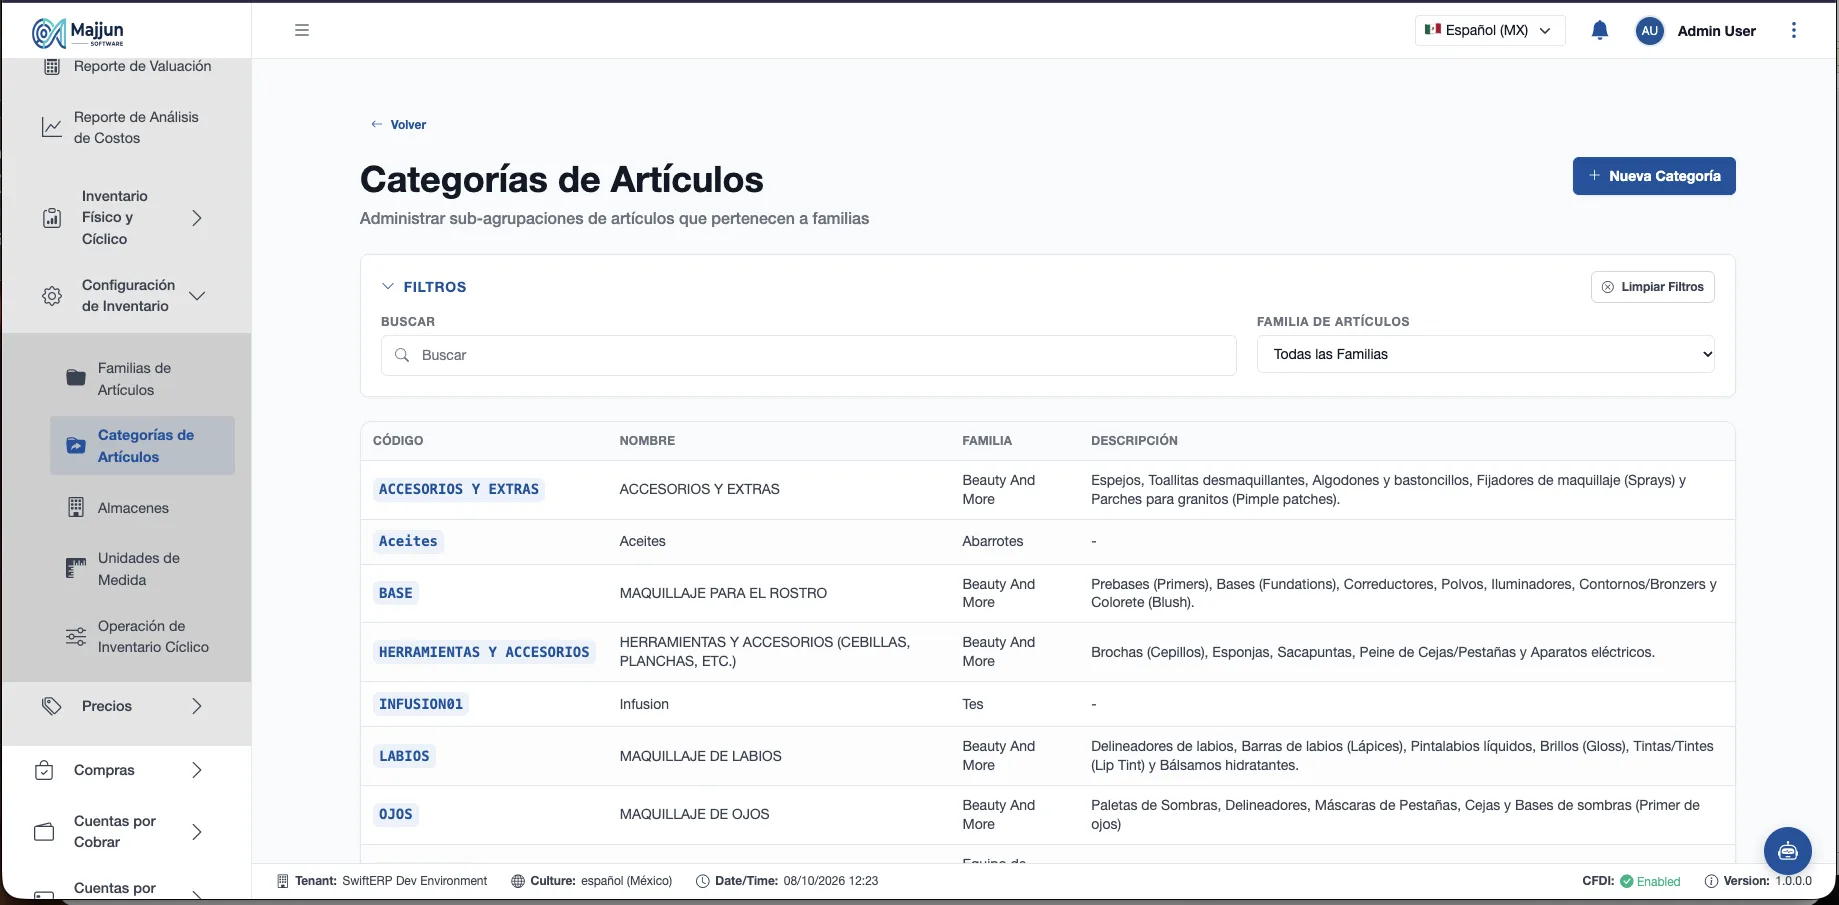Viewport: 1839px width, 905px height.
Task: Click the Almacenes building icon
Action: click(x=76, y=507)
